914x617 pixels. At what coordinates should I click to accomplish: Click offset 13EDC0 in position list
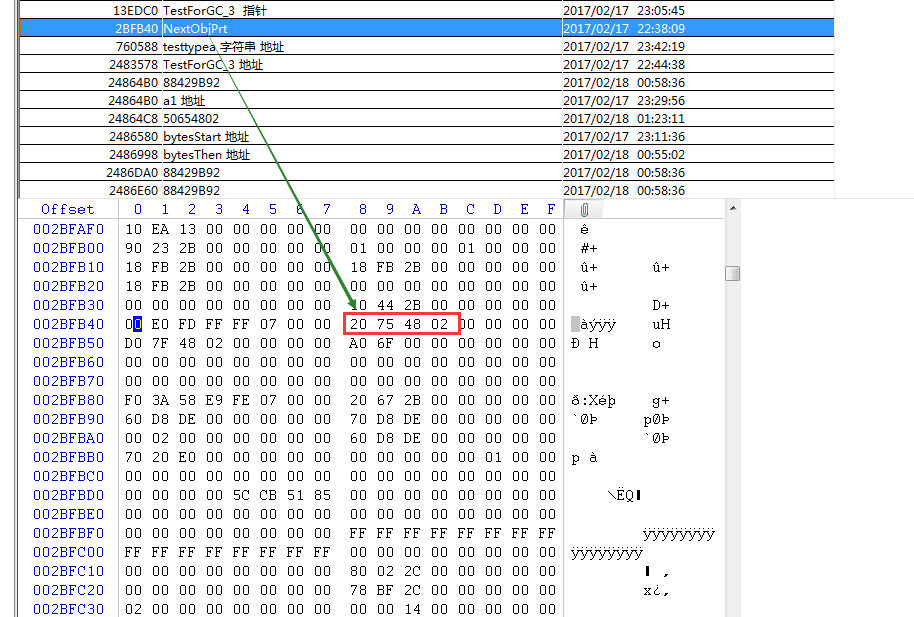pos(135,10)
